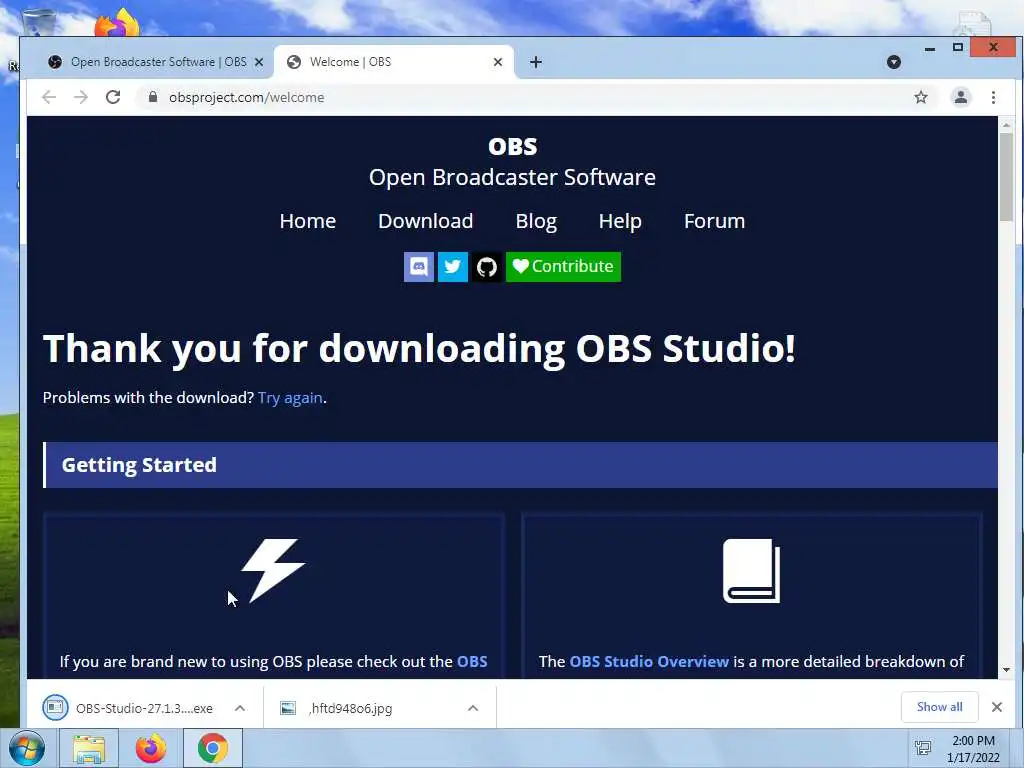Close the Welcome | OBS tab
This screenshot has width=1024, height=768.
[498, 62]
